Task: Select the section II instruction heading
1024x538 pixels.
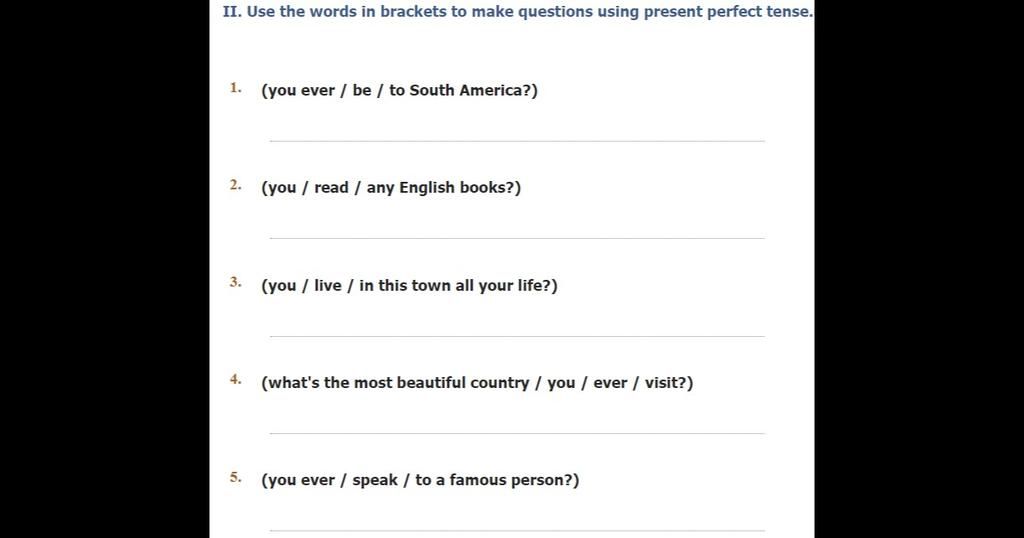Action: 518,12
